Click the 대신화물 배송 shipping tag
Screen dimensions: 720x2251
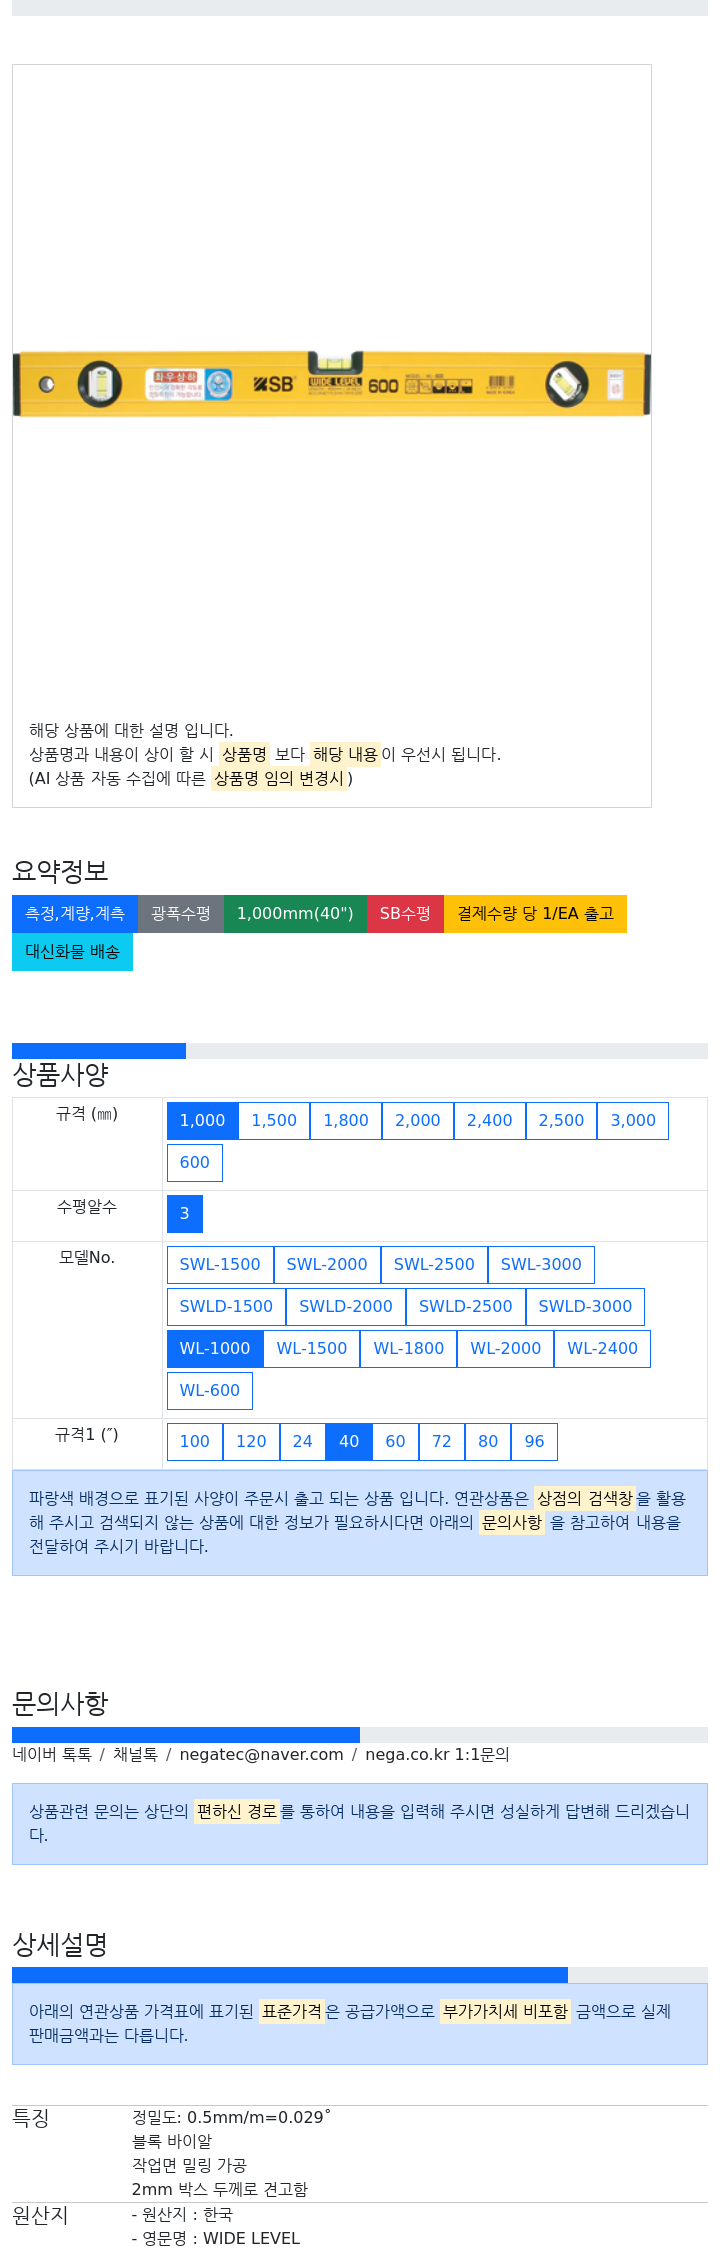point(72,952)
